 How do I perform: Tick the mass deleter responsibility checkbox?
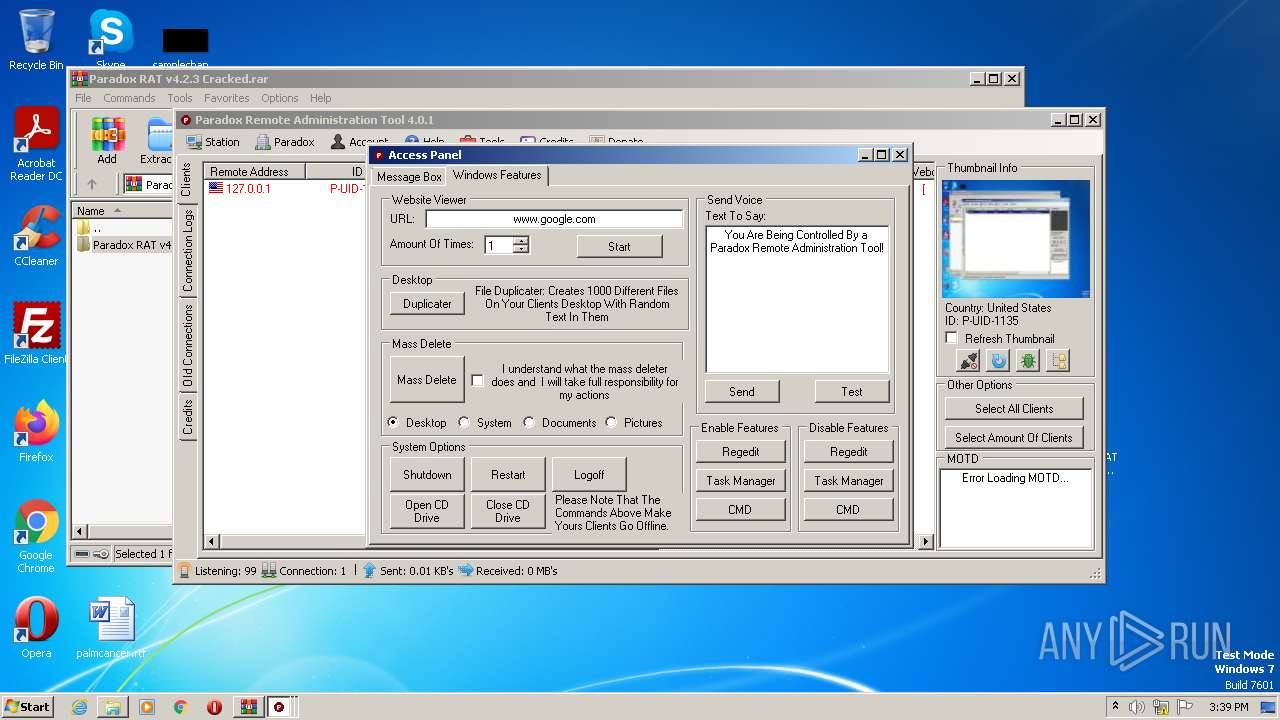(477, 381)
